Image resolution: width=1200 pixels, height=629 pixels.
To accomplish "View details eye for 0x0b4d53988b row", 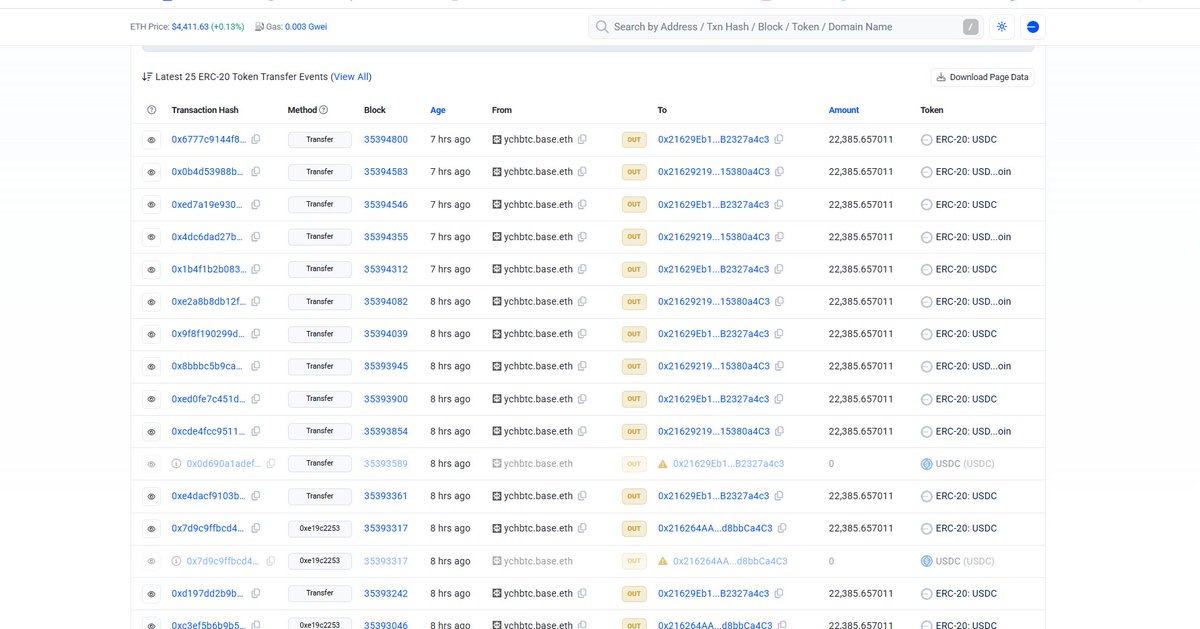I will (151, 172).
